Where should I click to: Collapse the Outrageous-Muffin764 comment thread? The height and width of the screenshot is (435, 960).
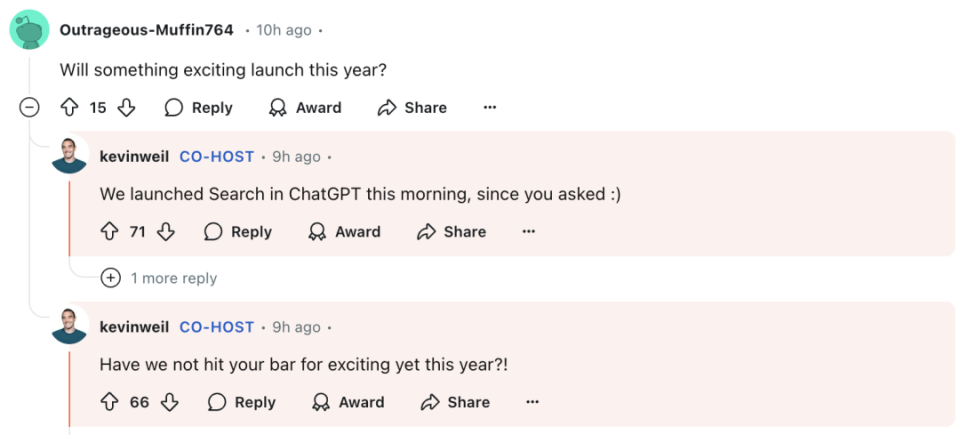(x=31, y=107)
